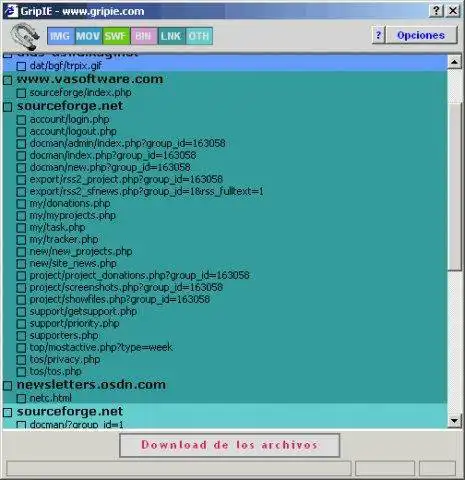This screenshot has height=480, width=465.
Task: Click the supporters.php link text
Action: click(64, 335)
